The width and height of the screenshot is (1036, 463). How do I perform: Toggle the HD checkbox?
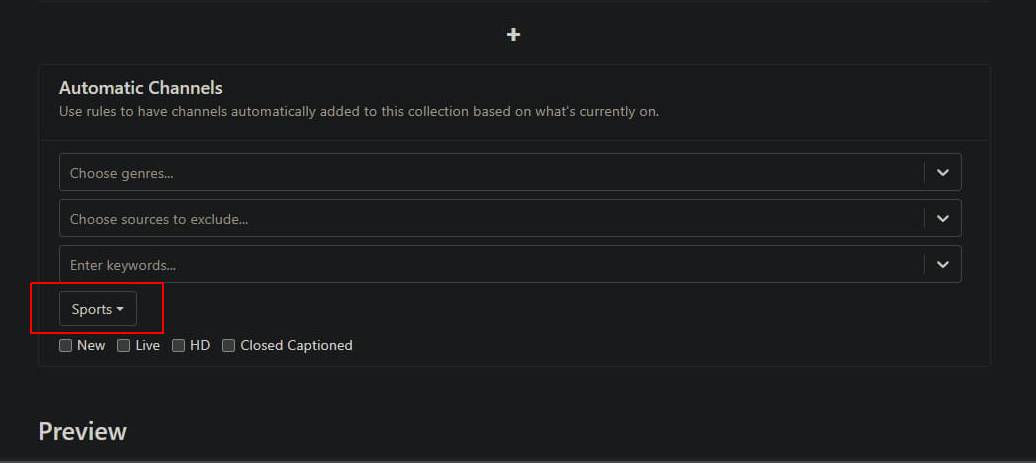pyautogui.click(x=179, y=346)
